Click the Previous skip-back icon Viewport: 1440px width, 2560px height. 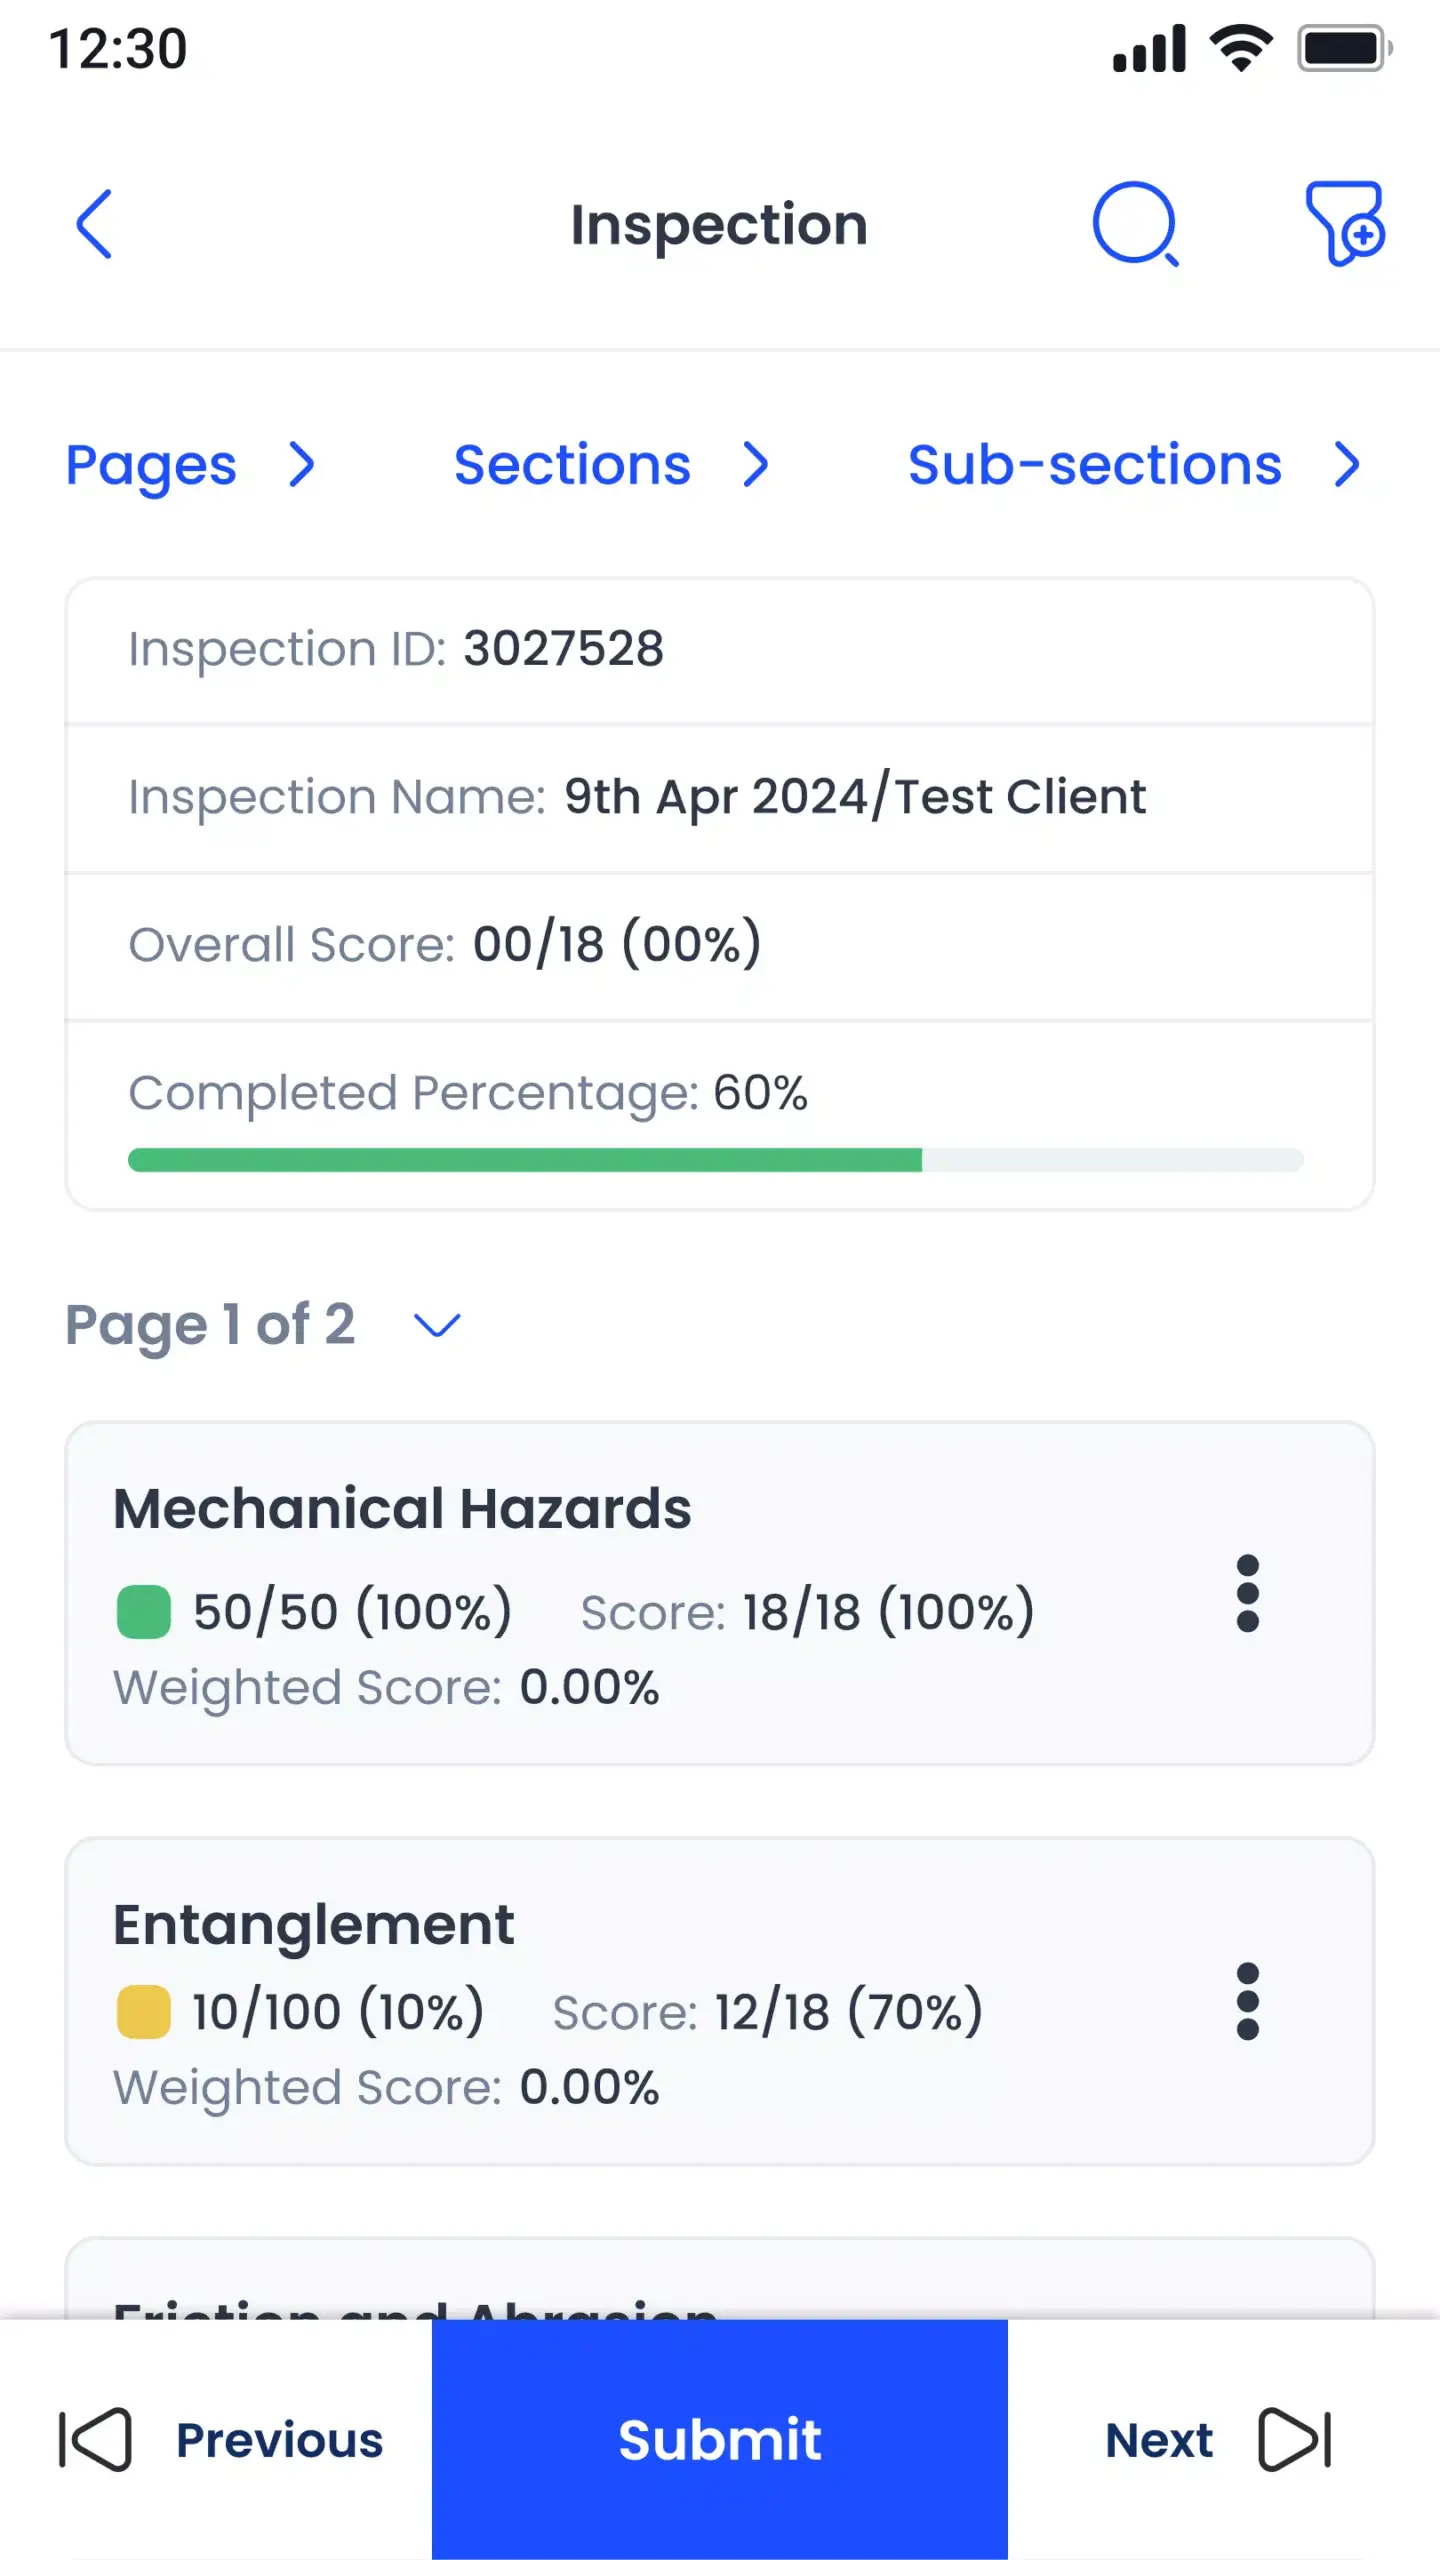(95, 2440)
